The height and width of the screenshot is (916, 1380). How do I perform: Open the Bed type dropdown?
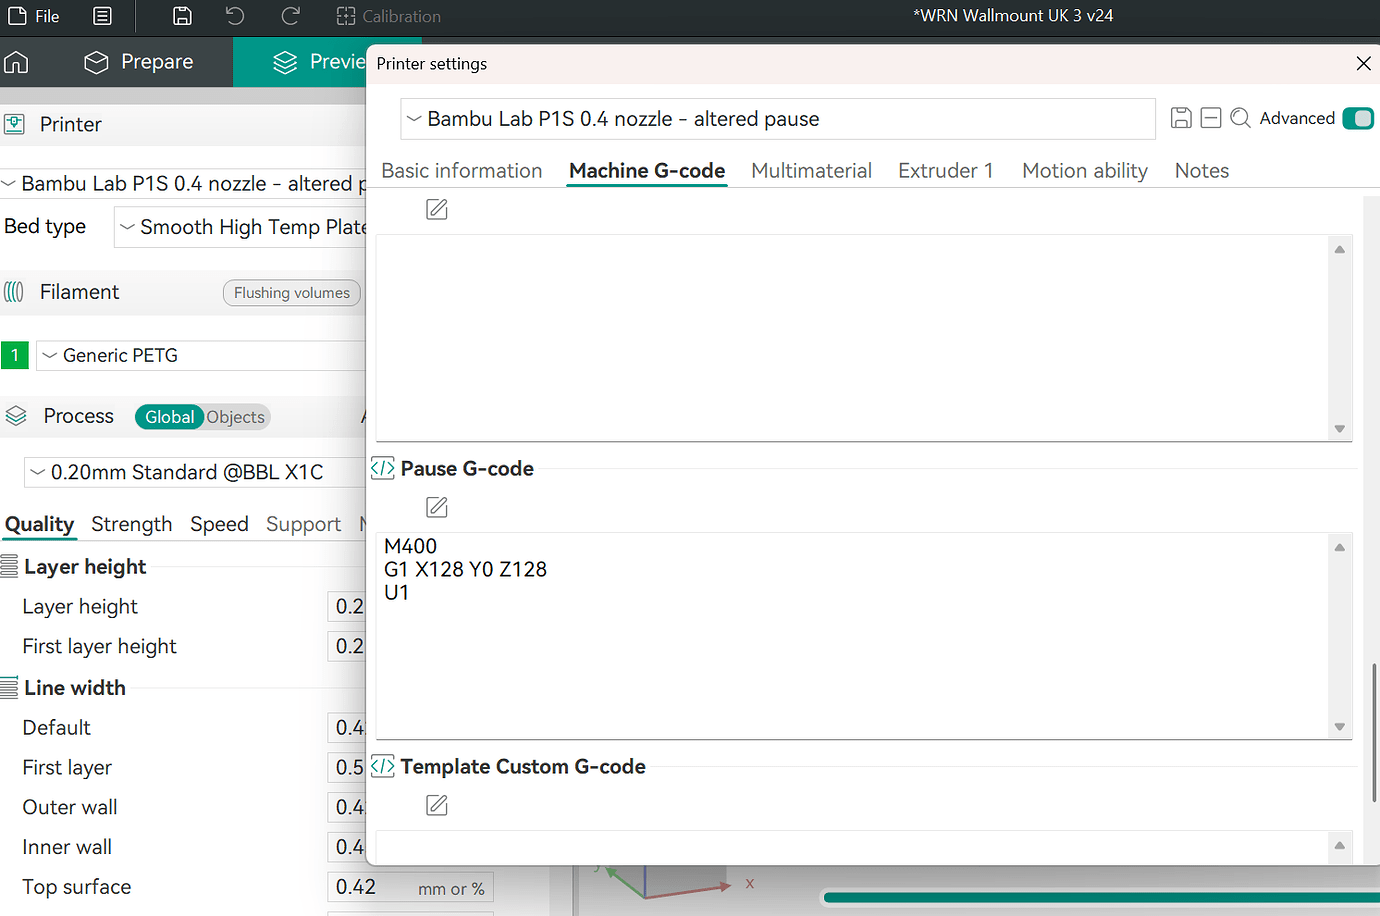pyautogui.click(x=240, y=227)
